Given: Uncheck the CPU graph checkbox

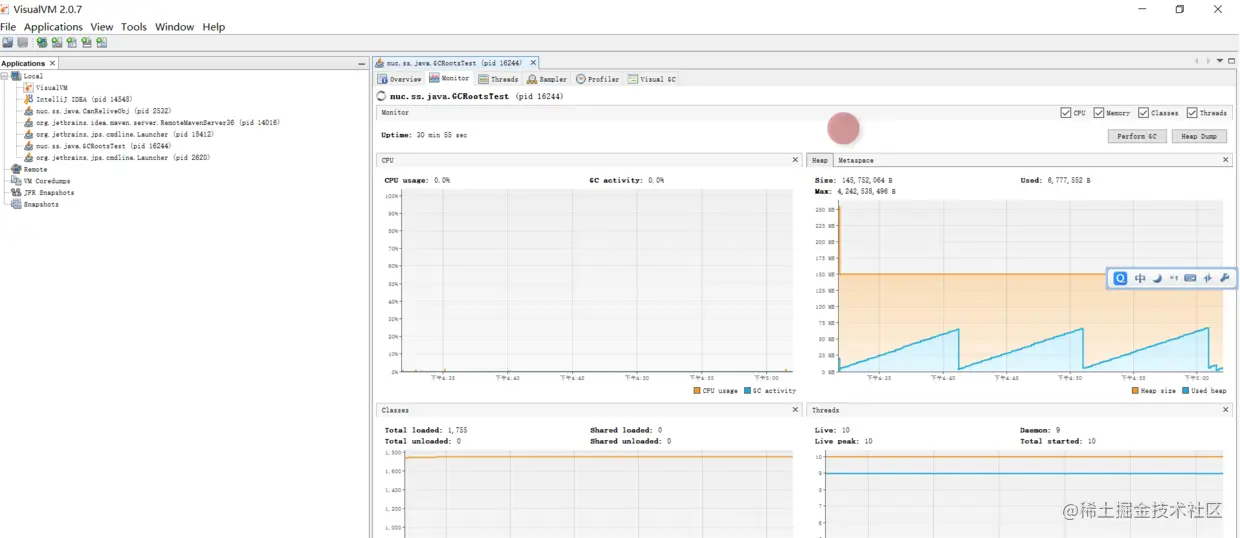Looking at the screenshot, I should [x=1066, y=113].
